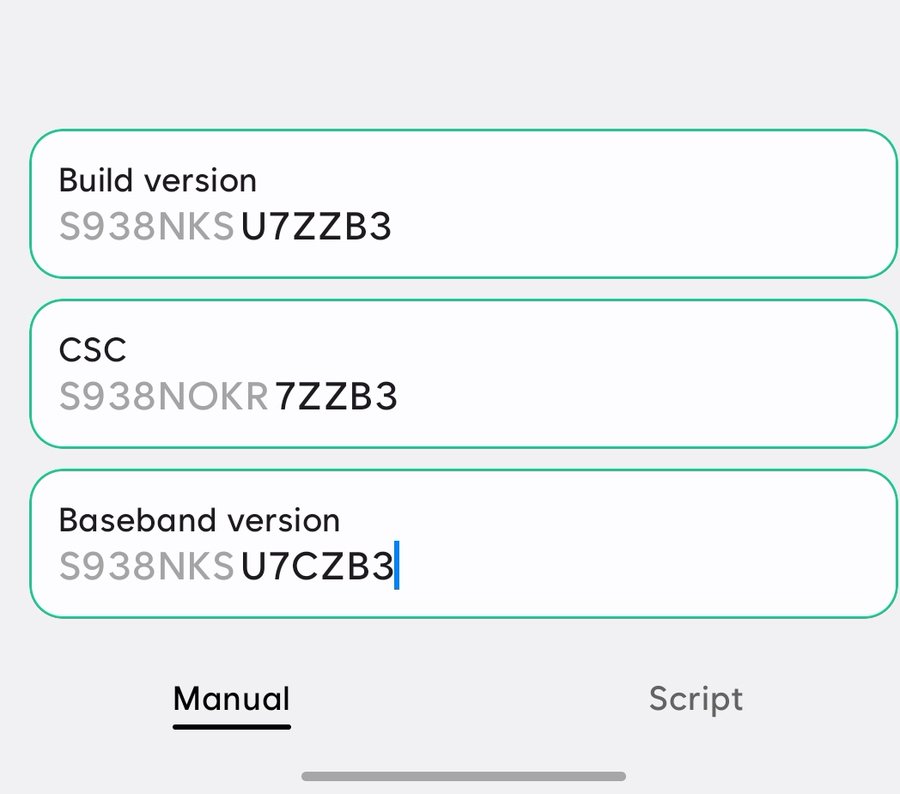
Task: Switch to the Script tab
Action: pos(695,698)
